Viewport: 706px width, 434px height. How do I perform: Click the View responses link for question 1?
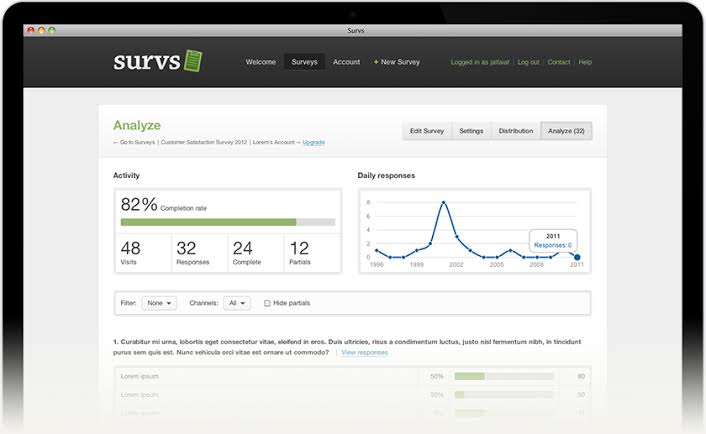(364, 353)
